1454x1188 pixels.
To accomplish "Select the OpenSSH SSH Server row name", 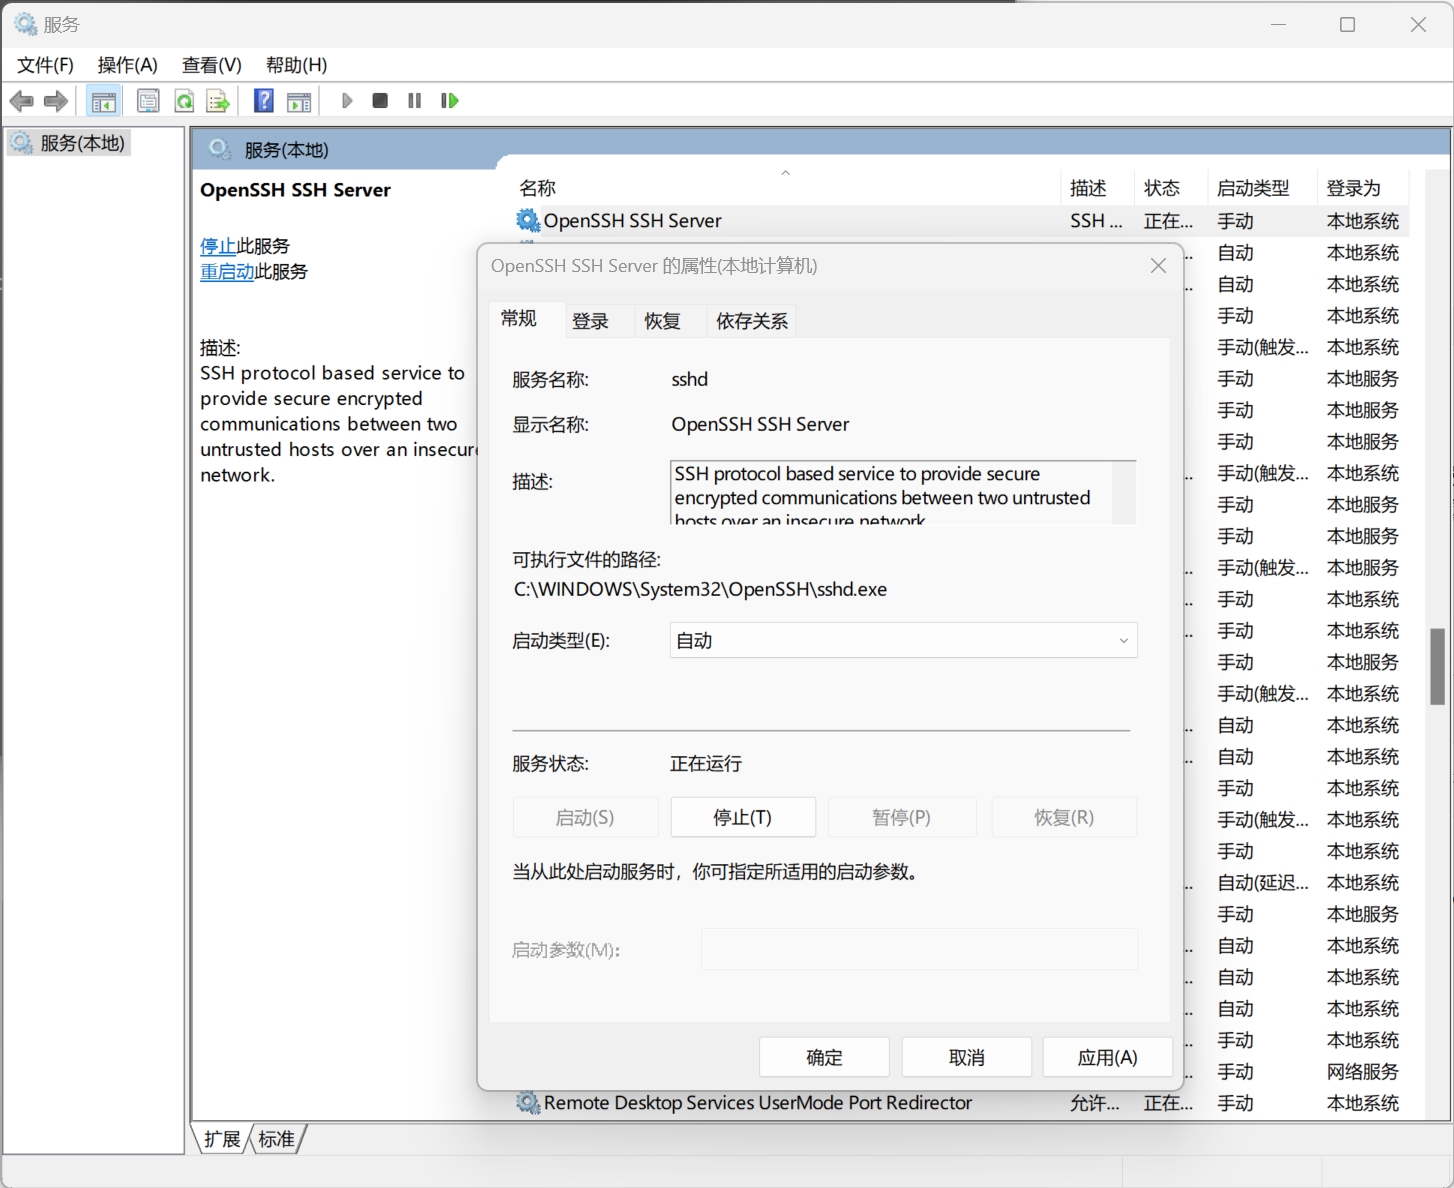I will (632, 220).
